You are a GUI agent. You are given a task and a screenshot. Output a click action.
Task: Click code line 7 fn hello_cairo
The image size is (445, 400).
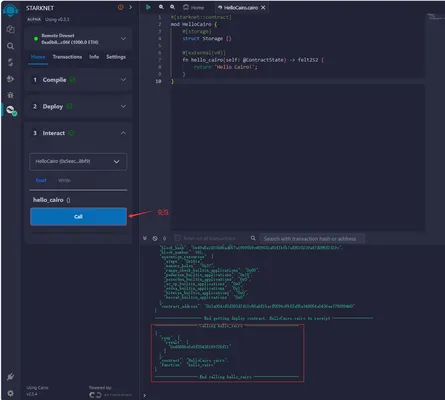tap(253, 60)
